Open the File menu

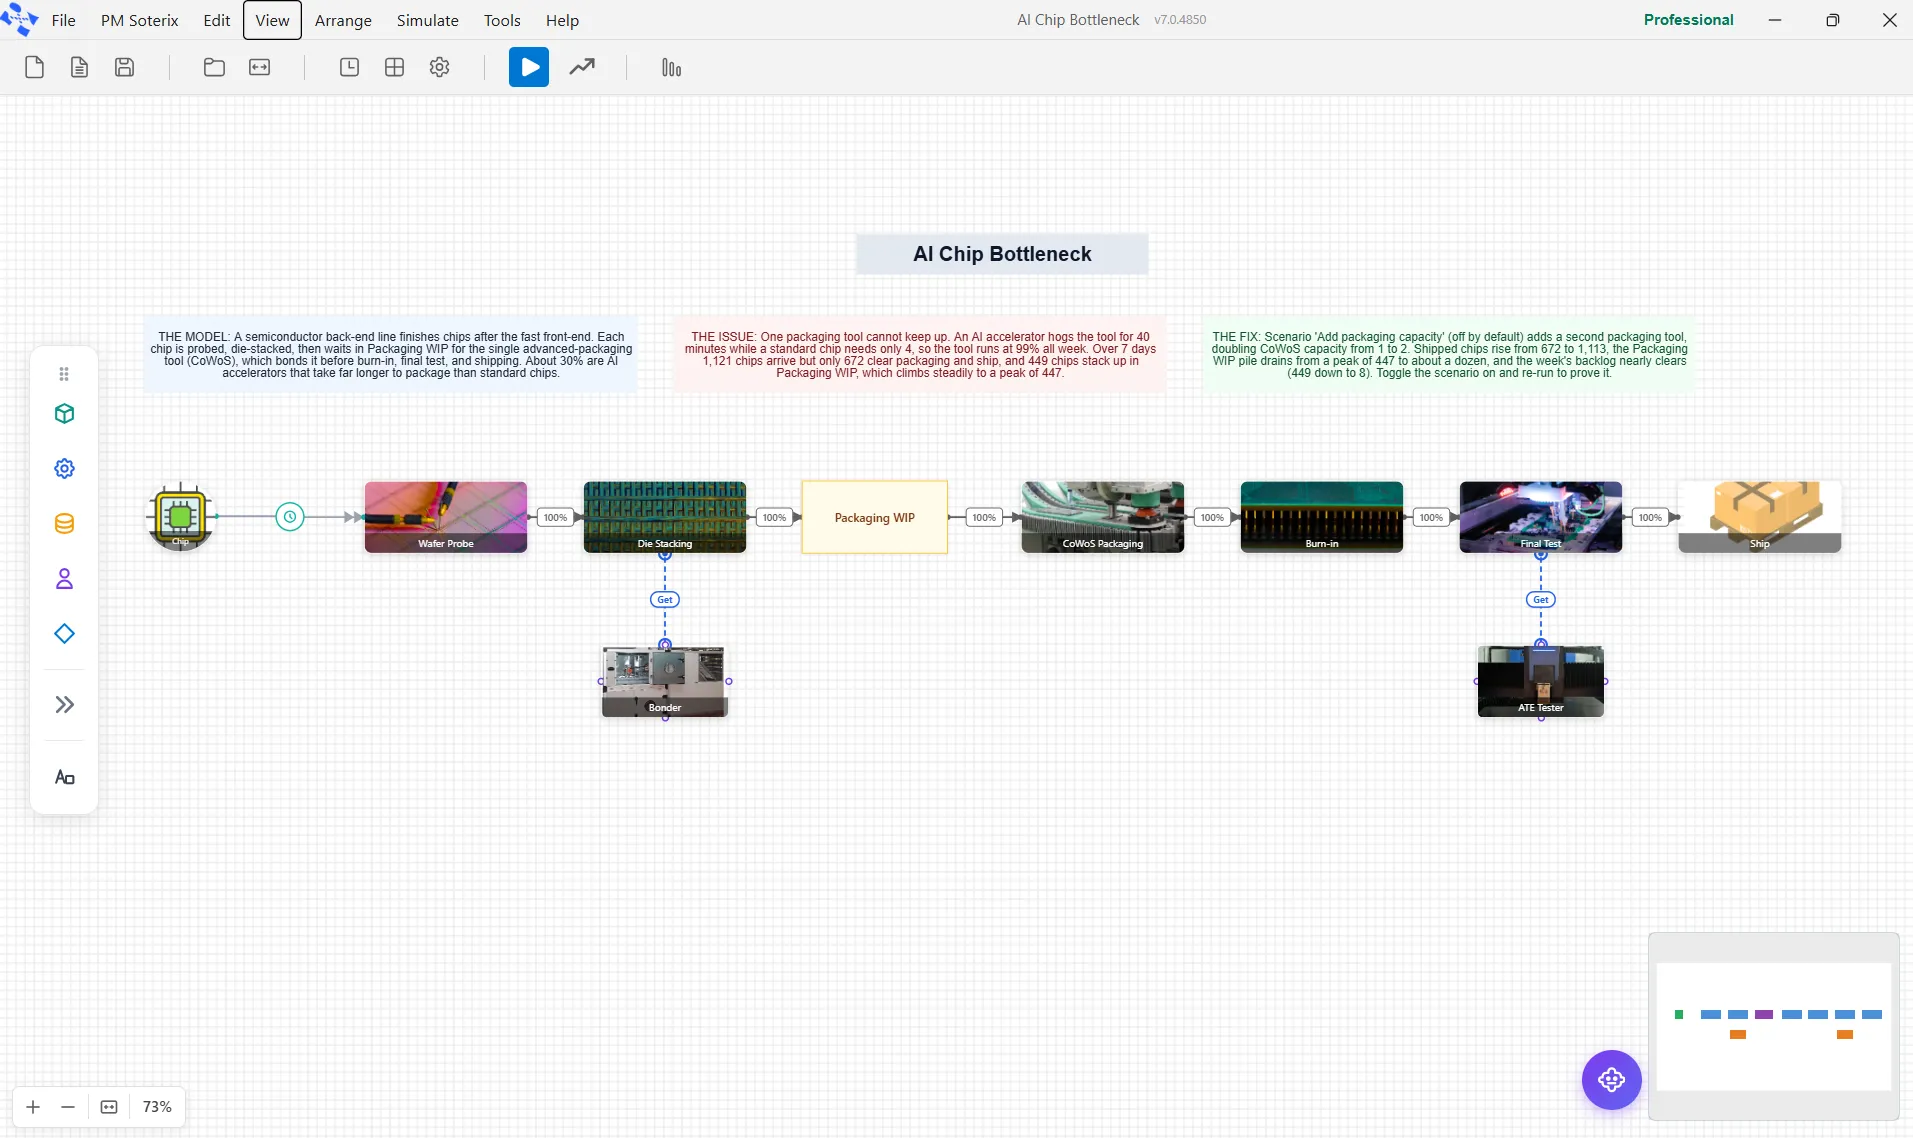63,20
